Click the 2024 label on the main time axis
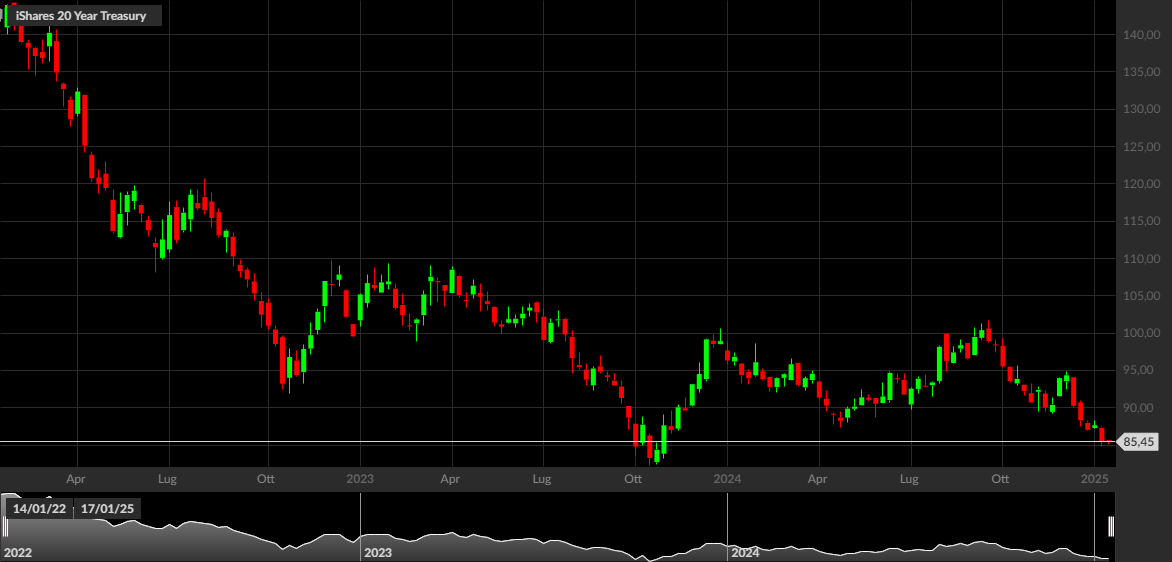This screenshot has width=1172, height=562. pos(727,479)
